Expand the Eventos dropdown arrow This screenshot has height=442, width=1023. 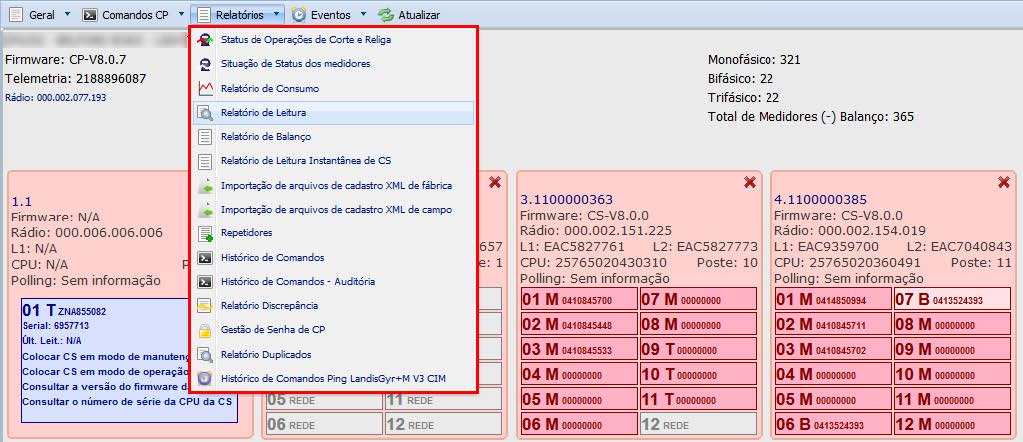click(x=363, y=15)
